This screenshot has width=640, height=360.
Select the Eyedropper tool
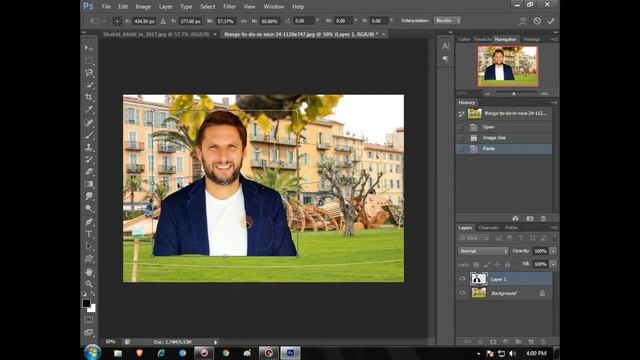click(x=89, y=109)
